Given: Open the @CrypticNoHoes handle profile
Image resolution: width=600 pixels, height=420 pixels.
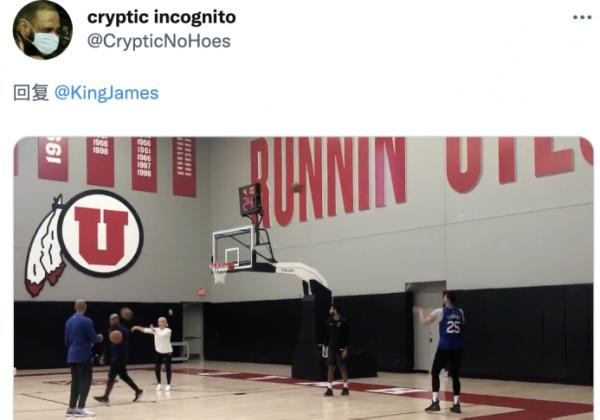Looking at the screenshot, I should coord(159,41).
